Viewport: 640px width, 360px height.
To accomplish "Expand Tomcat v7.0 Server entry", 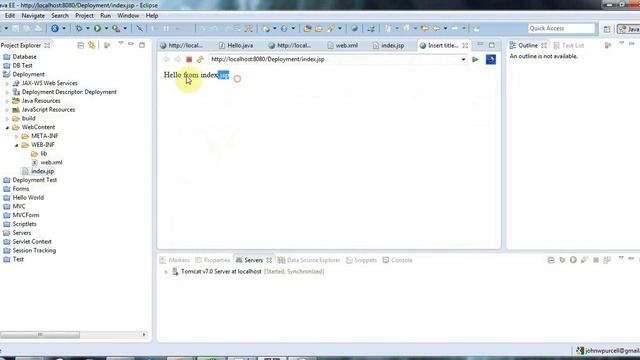I will (x=166, y=272).
